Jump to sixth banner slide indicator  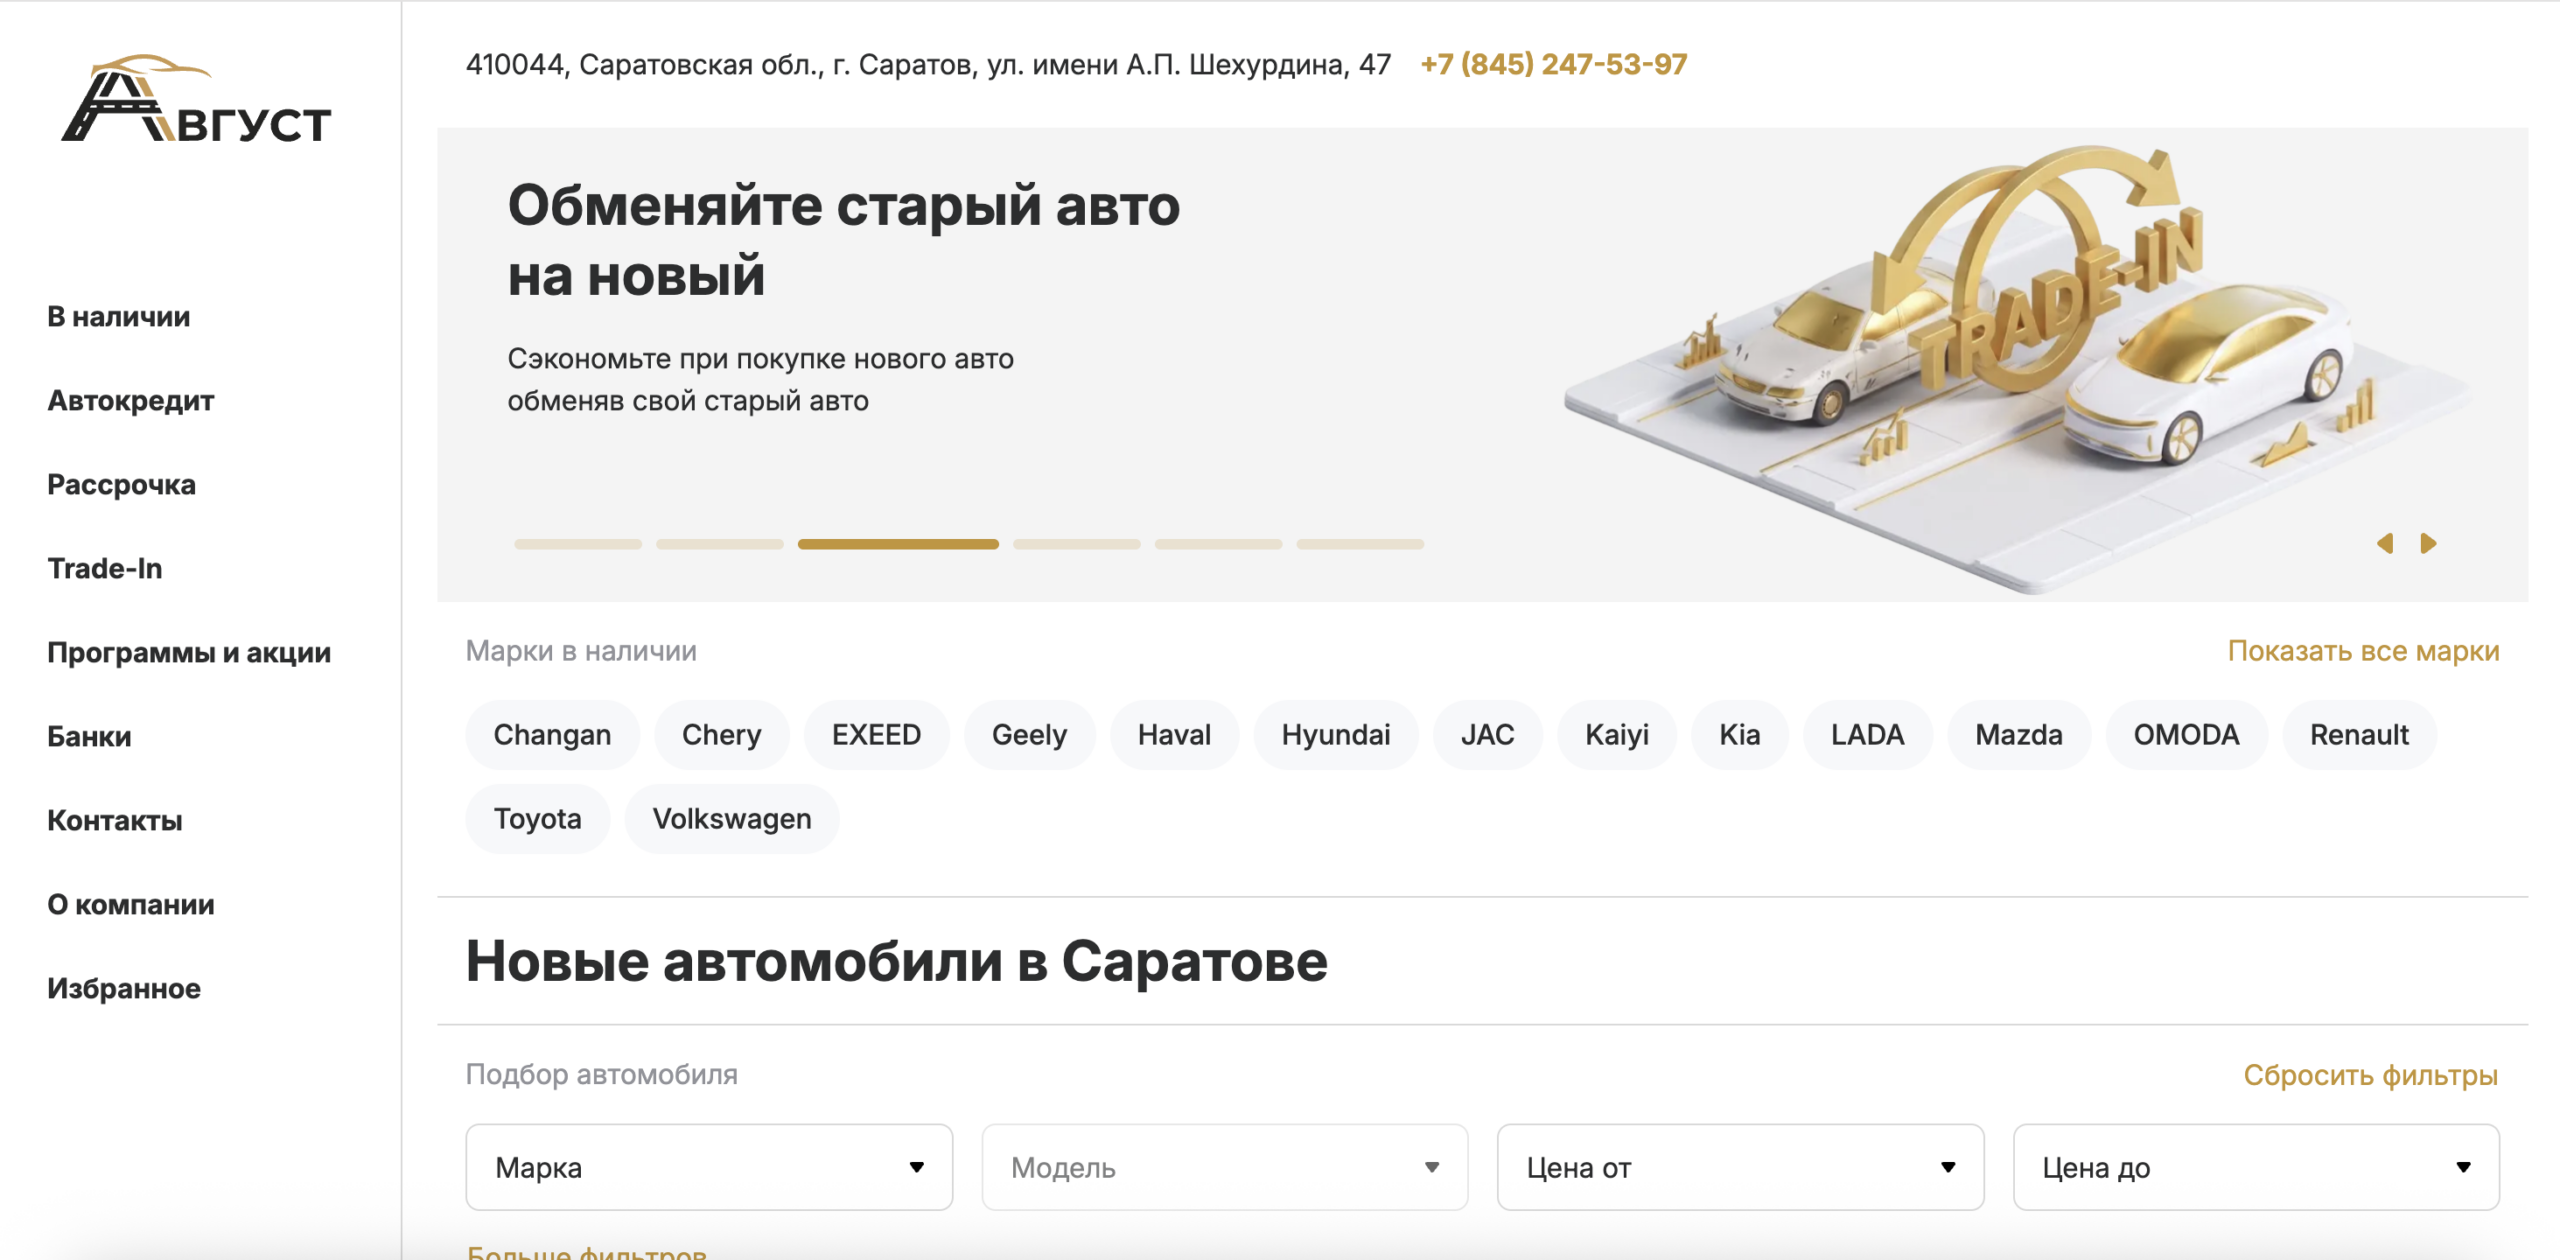click(x=1361, y=544)
